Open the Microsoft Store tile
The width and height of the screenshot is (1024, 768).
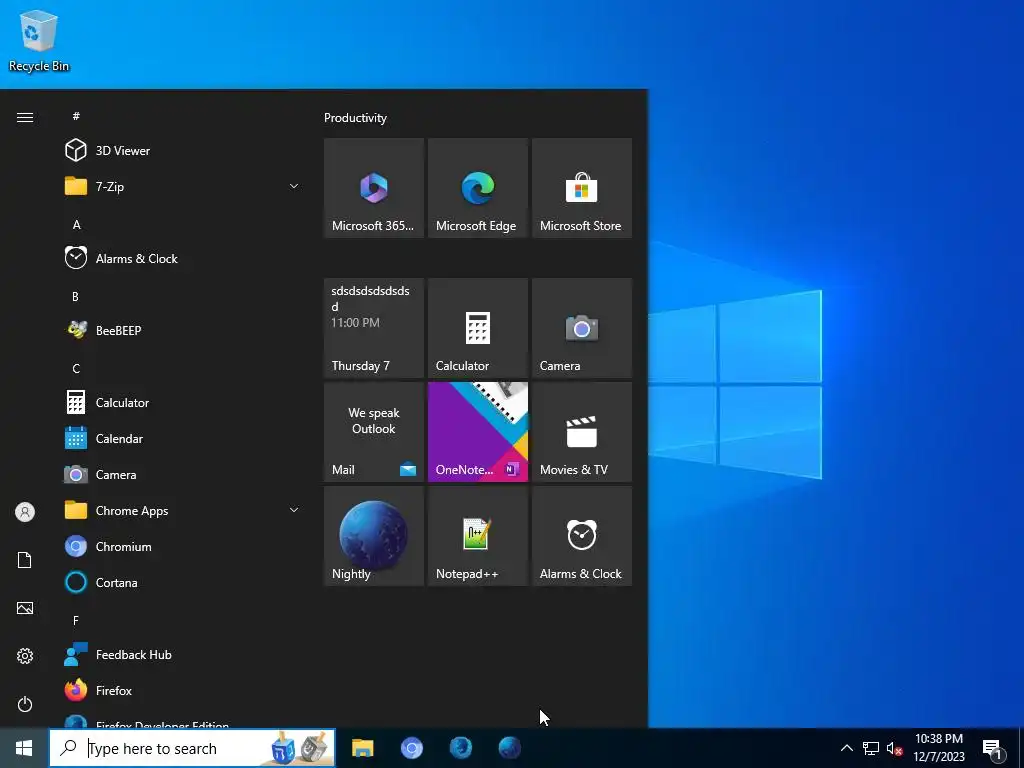click(x=582, y=188)
